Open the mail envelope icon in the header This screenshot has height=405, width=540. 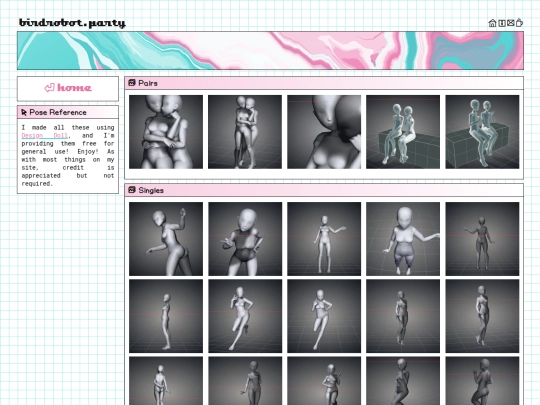(x=511, y=23)
